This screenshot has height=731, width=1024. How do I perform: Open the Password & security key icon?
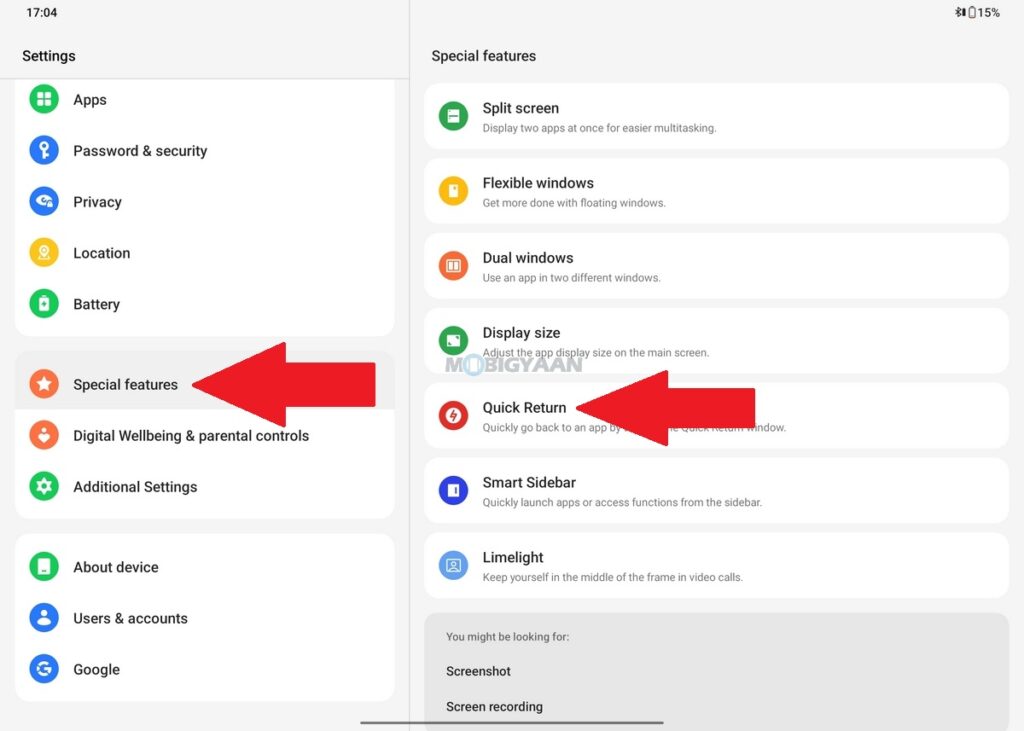(x=44, y=150)
